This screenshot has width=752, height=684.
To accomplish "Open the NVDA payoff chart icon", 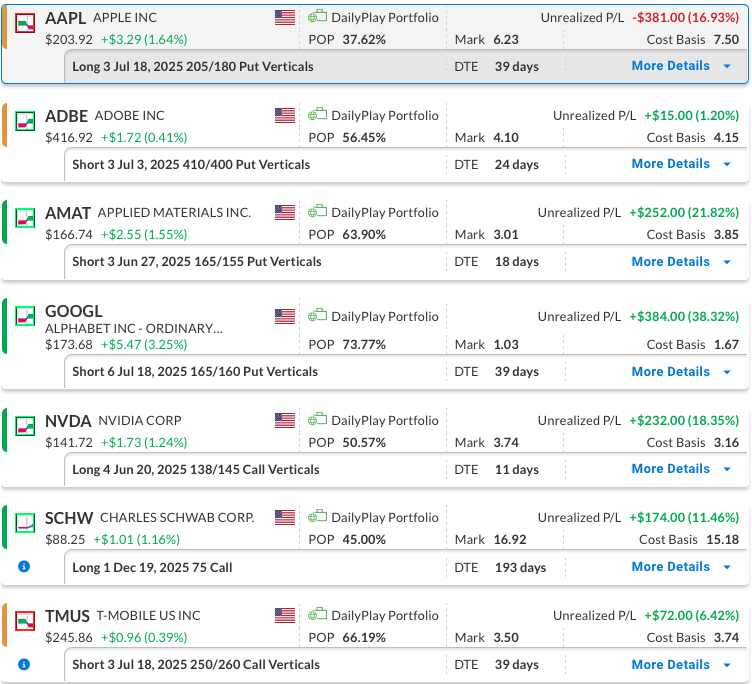I will [25, 426].
